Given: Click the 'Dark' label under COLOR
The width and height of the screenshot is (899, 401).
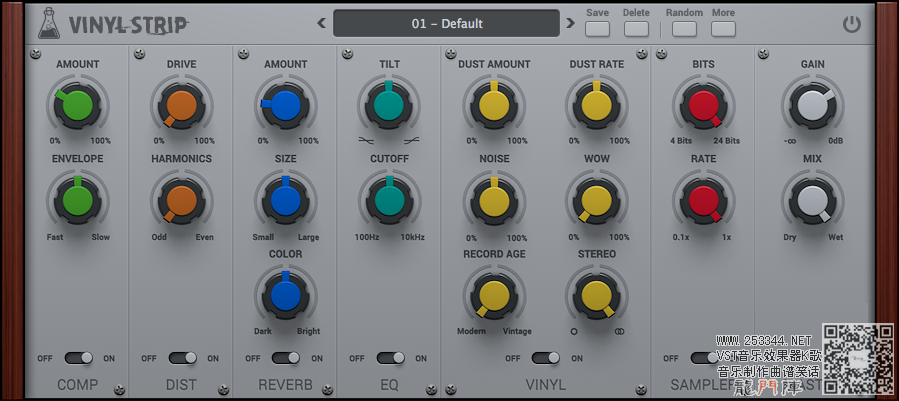Looking at the screenshot, I should click(263, 331).
